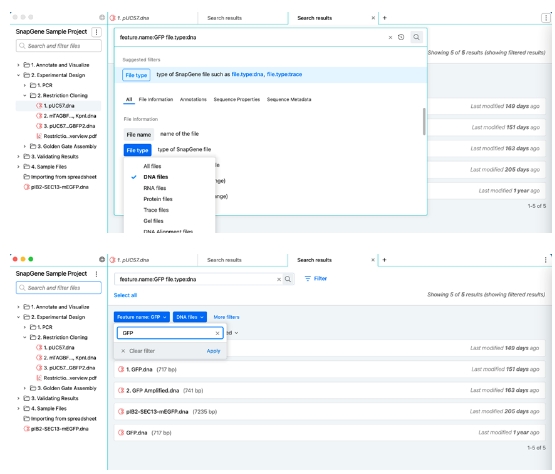Click the outlined File type suggested filter chip
Image resolution: width=555 pixels, height=474 pixels.
point(136,75)
